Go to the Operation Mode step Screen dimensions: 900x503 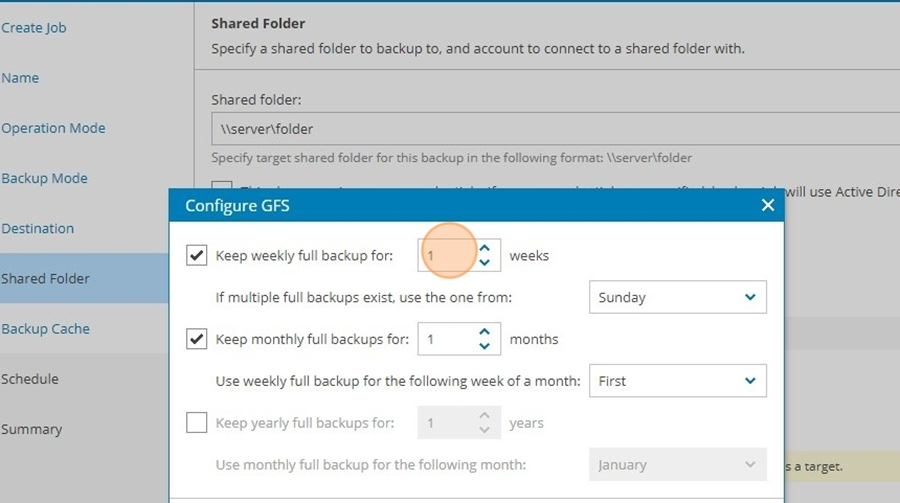(53, 128)
